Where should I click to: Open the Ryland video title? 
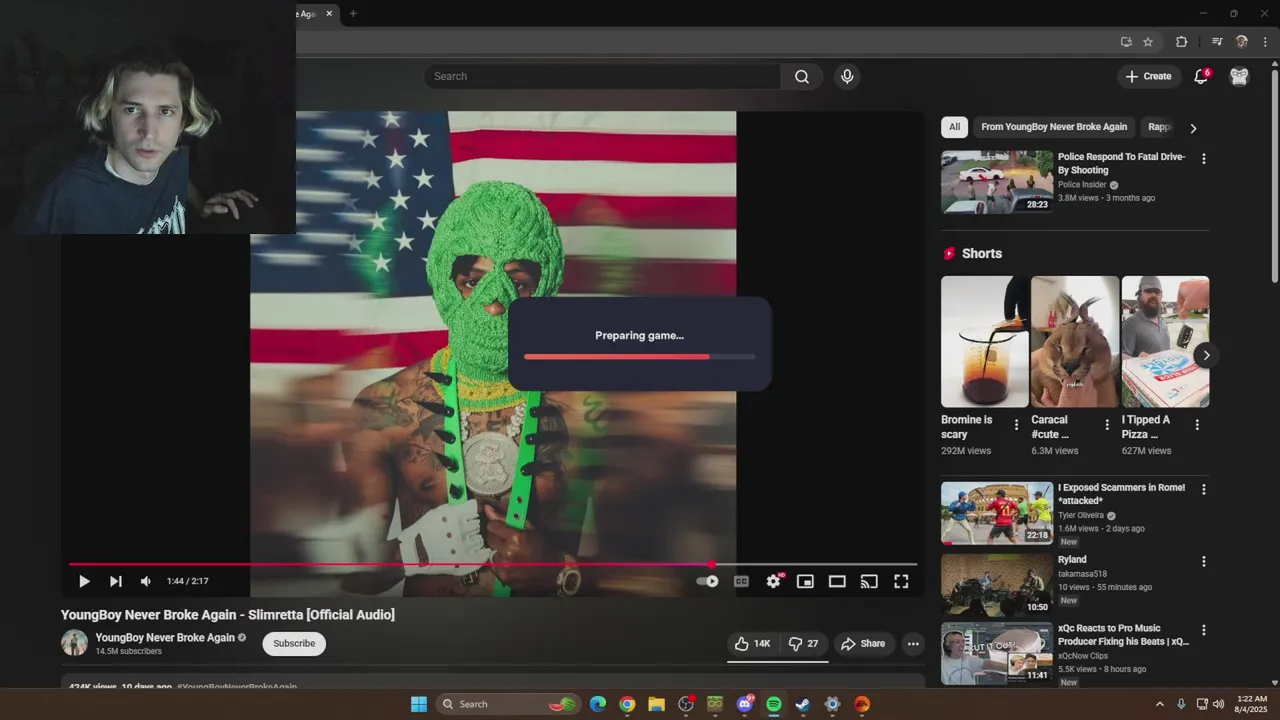1072,560
